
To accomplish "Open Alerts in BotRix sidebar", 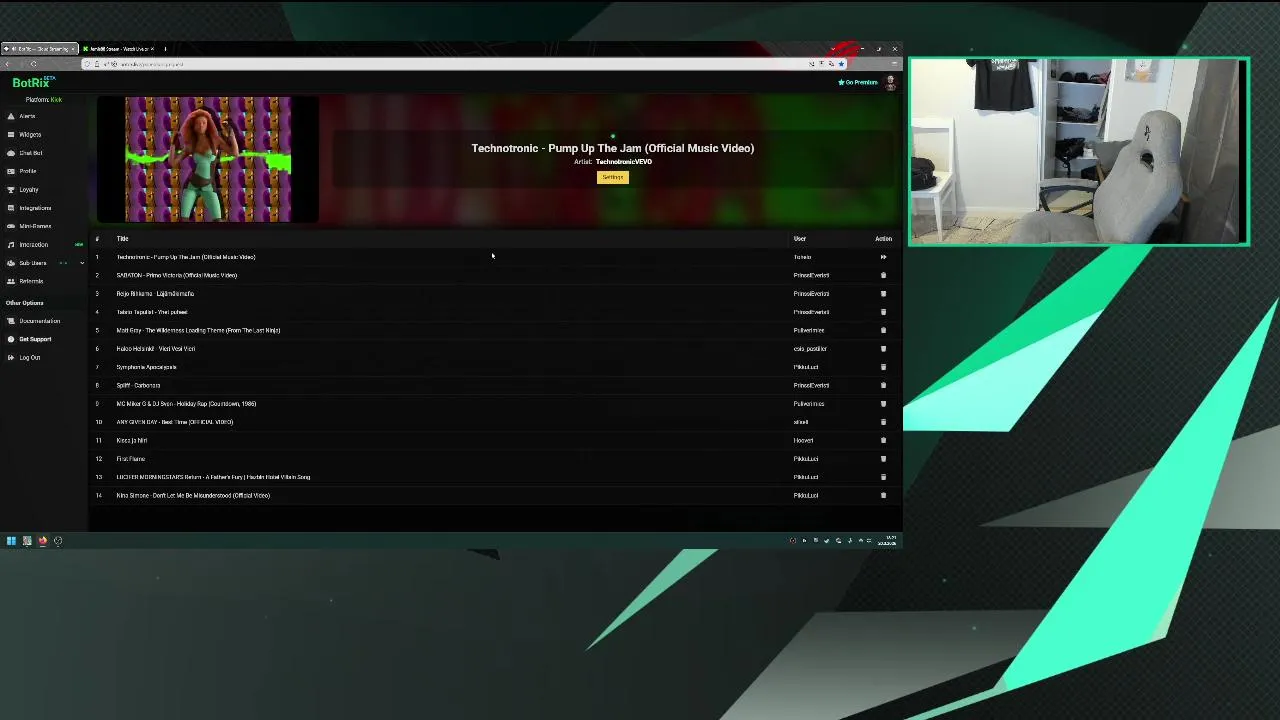I will (x=27, y=116).
